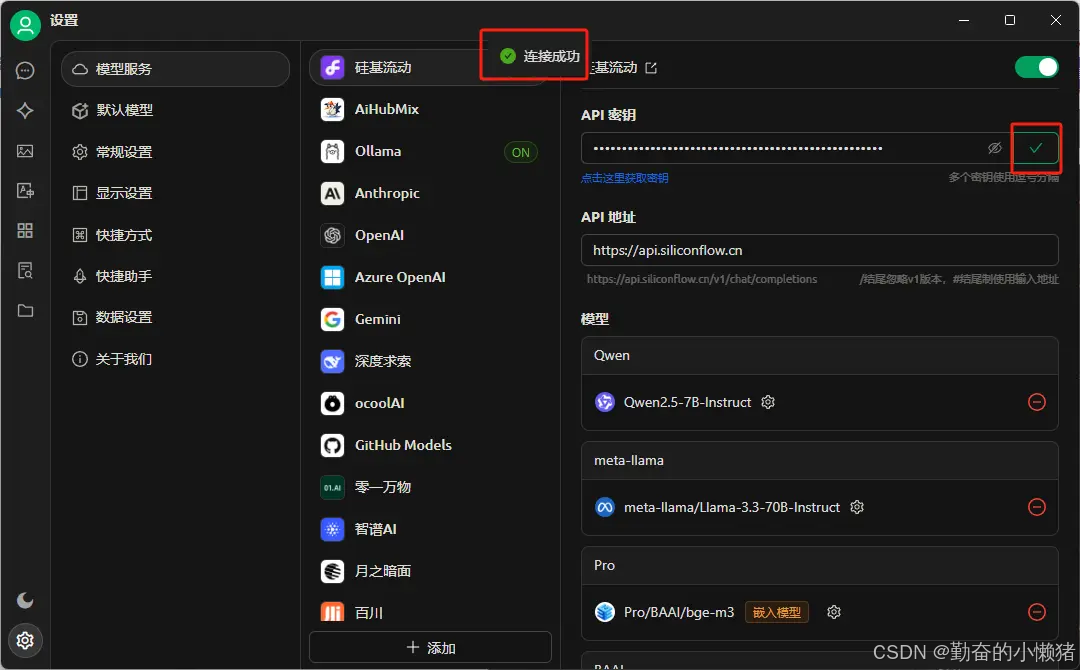Image resolution: width=1080 pixels, height=670 pixels.
Task: Select 快捷助手 settings menu
Action: tap(176, 276)
